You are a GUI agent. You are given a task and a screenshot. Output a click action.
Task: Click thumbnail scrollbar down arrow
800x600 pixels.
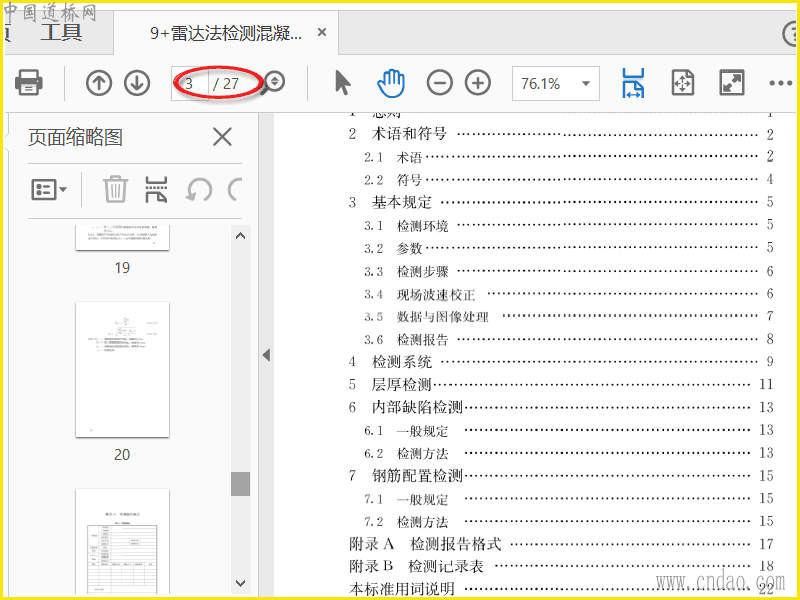pos(241,583)
